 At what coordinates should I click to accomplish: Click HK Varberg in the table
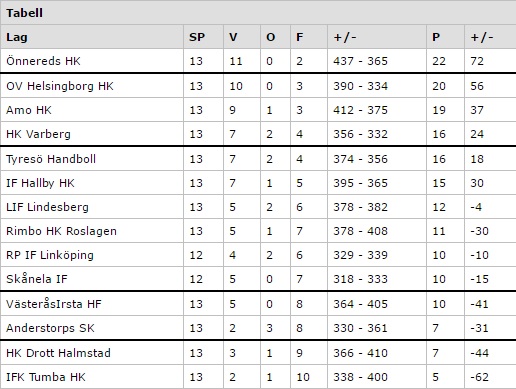click(38, 134)
